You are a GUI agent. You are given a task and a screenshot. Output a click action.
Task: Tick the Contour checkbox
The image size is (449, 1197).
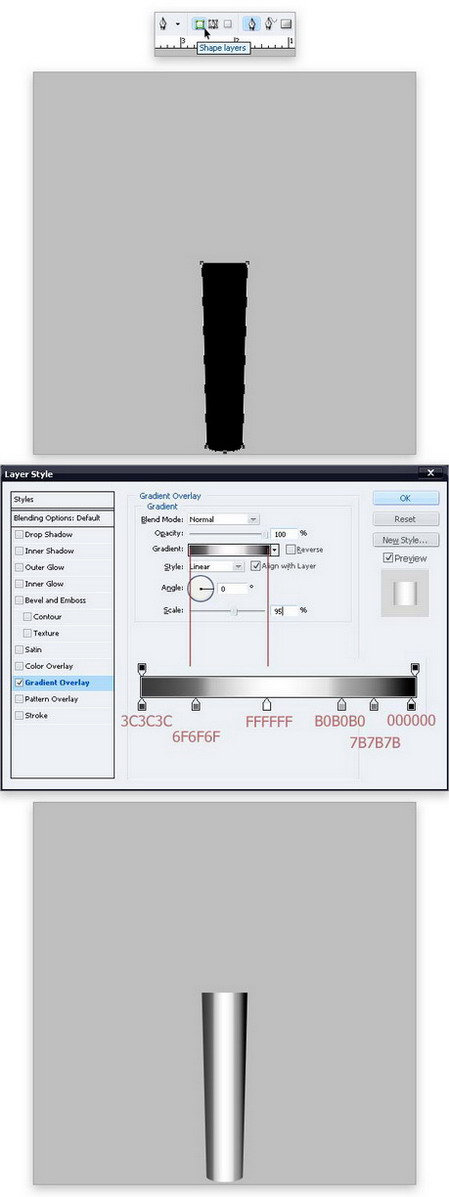pyautogui.click(x=27, y=617)
